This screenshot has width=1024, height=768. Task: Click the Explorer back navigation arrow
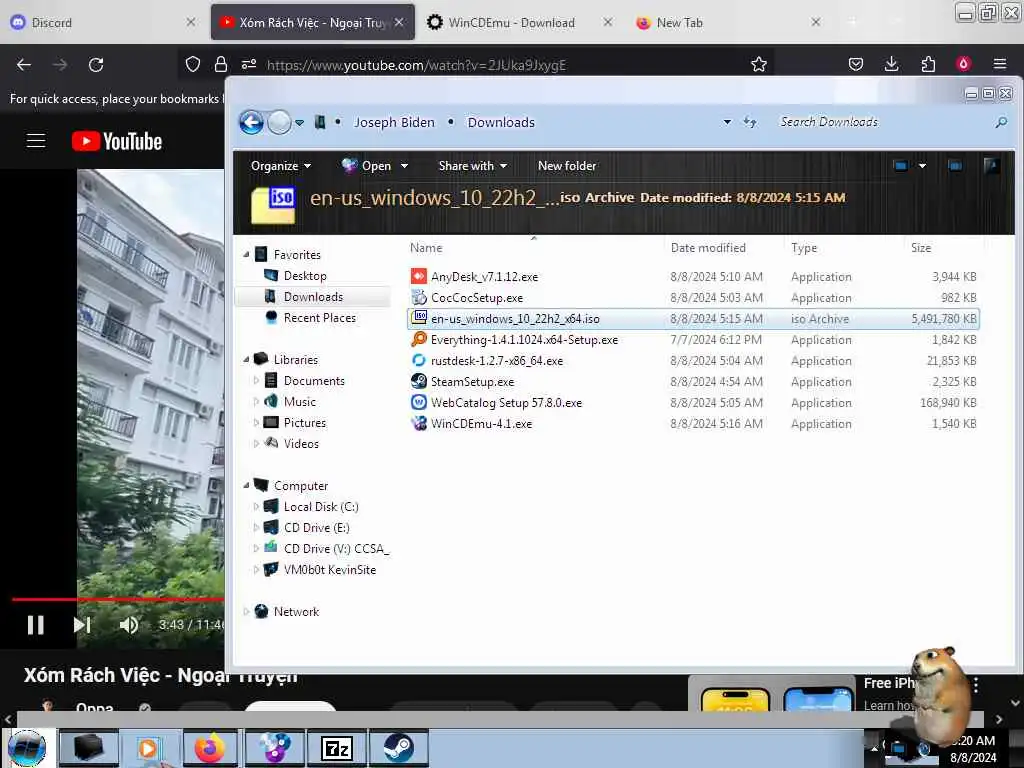click(x=251, y=122)
